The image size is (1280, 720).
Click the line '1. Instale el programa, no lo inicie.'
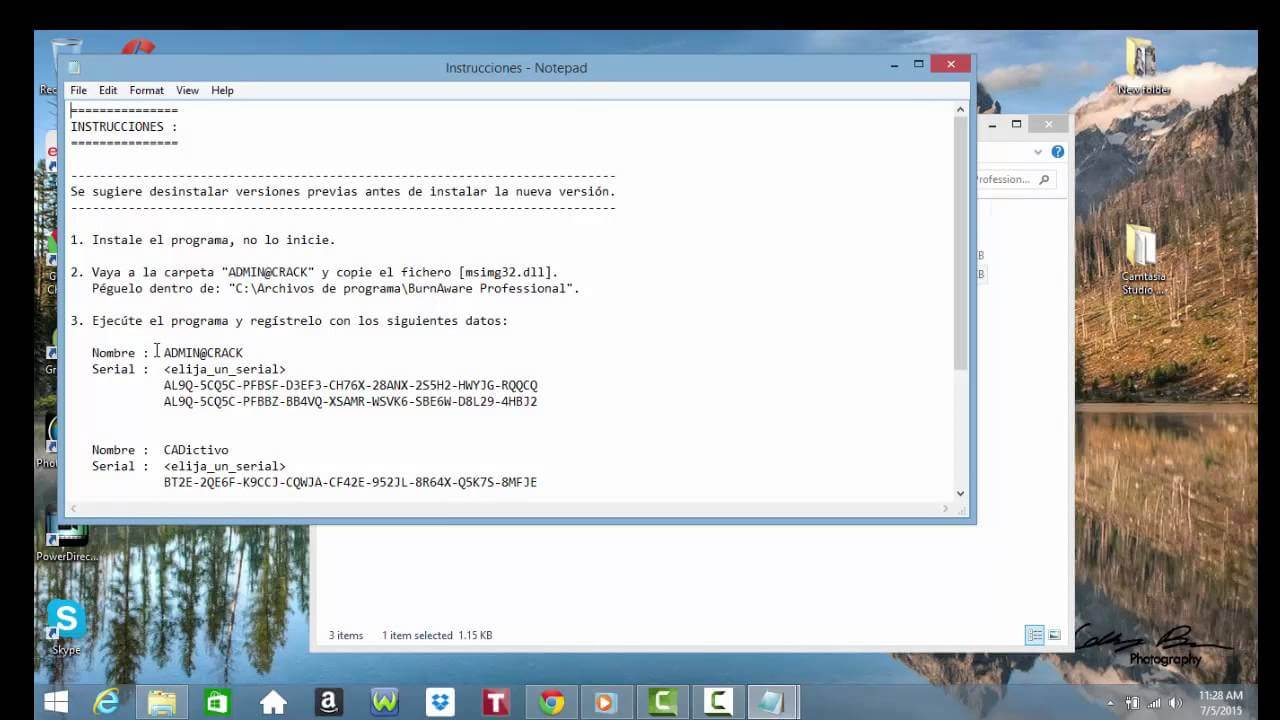[203, 240]
